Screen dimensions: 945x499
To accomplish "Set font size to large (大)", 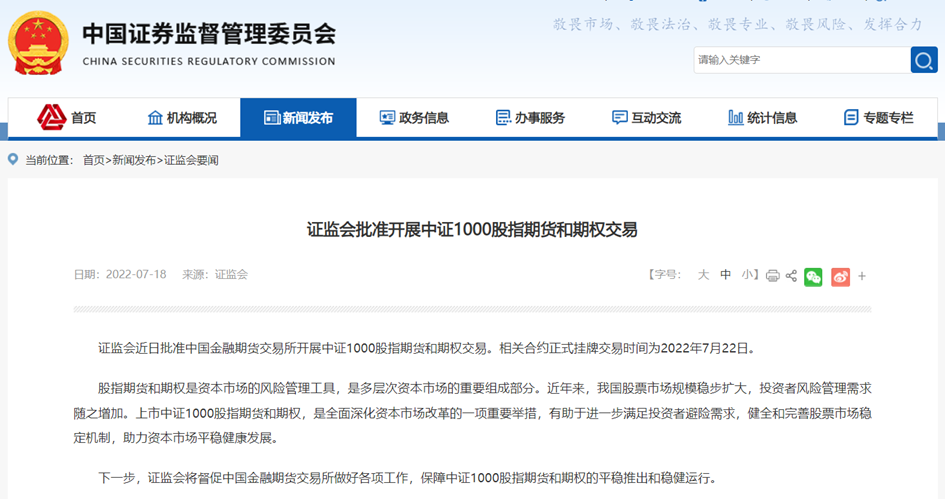I will (x=703, y=275).
